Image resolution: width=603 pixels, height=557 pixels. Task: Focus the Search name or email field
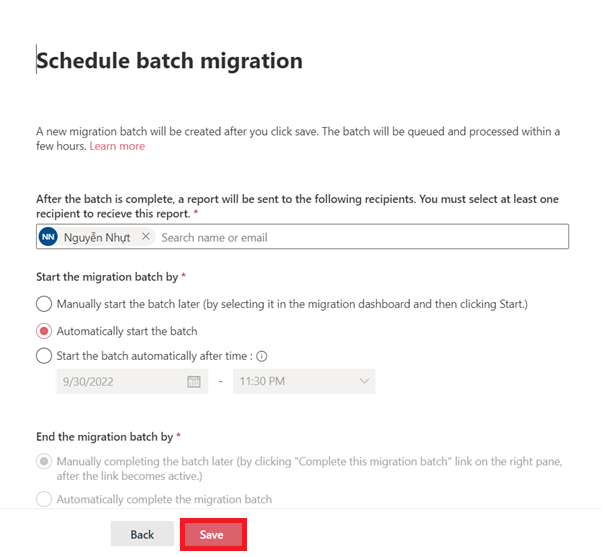[x=360, y=237]
